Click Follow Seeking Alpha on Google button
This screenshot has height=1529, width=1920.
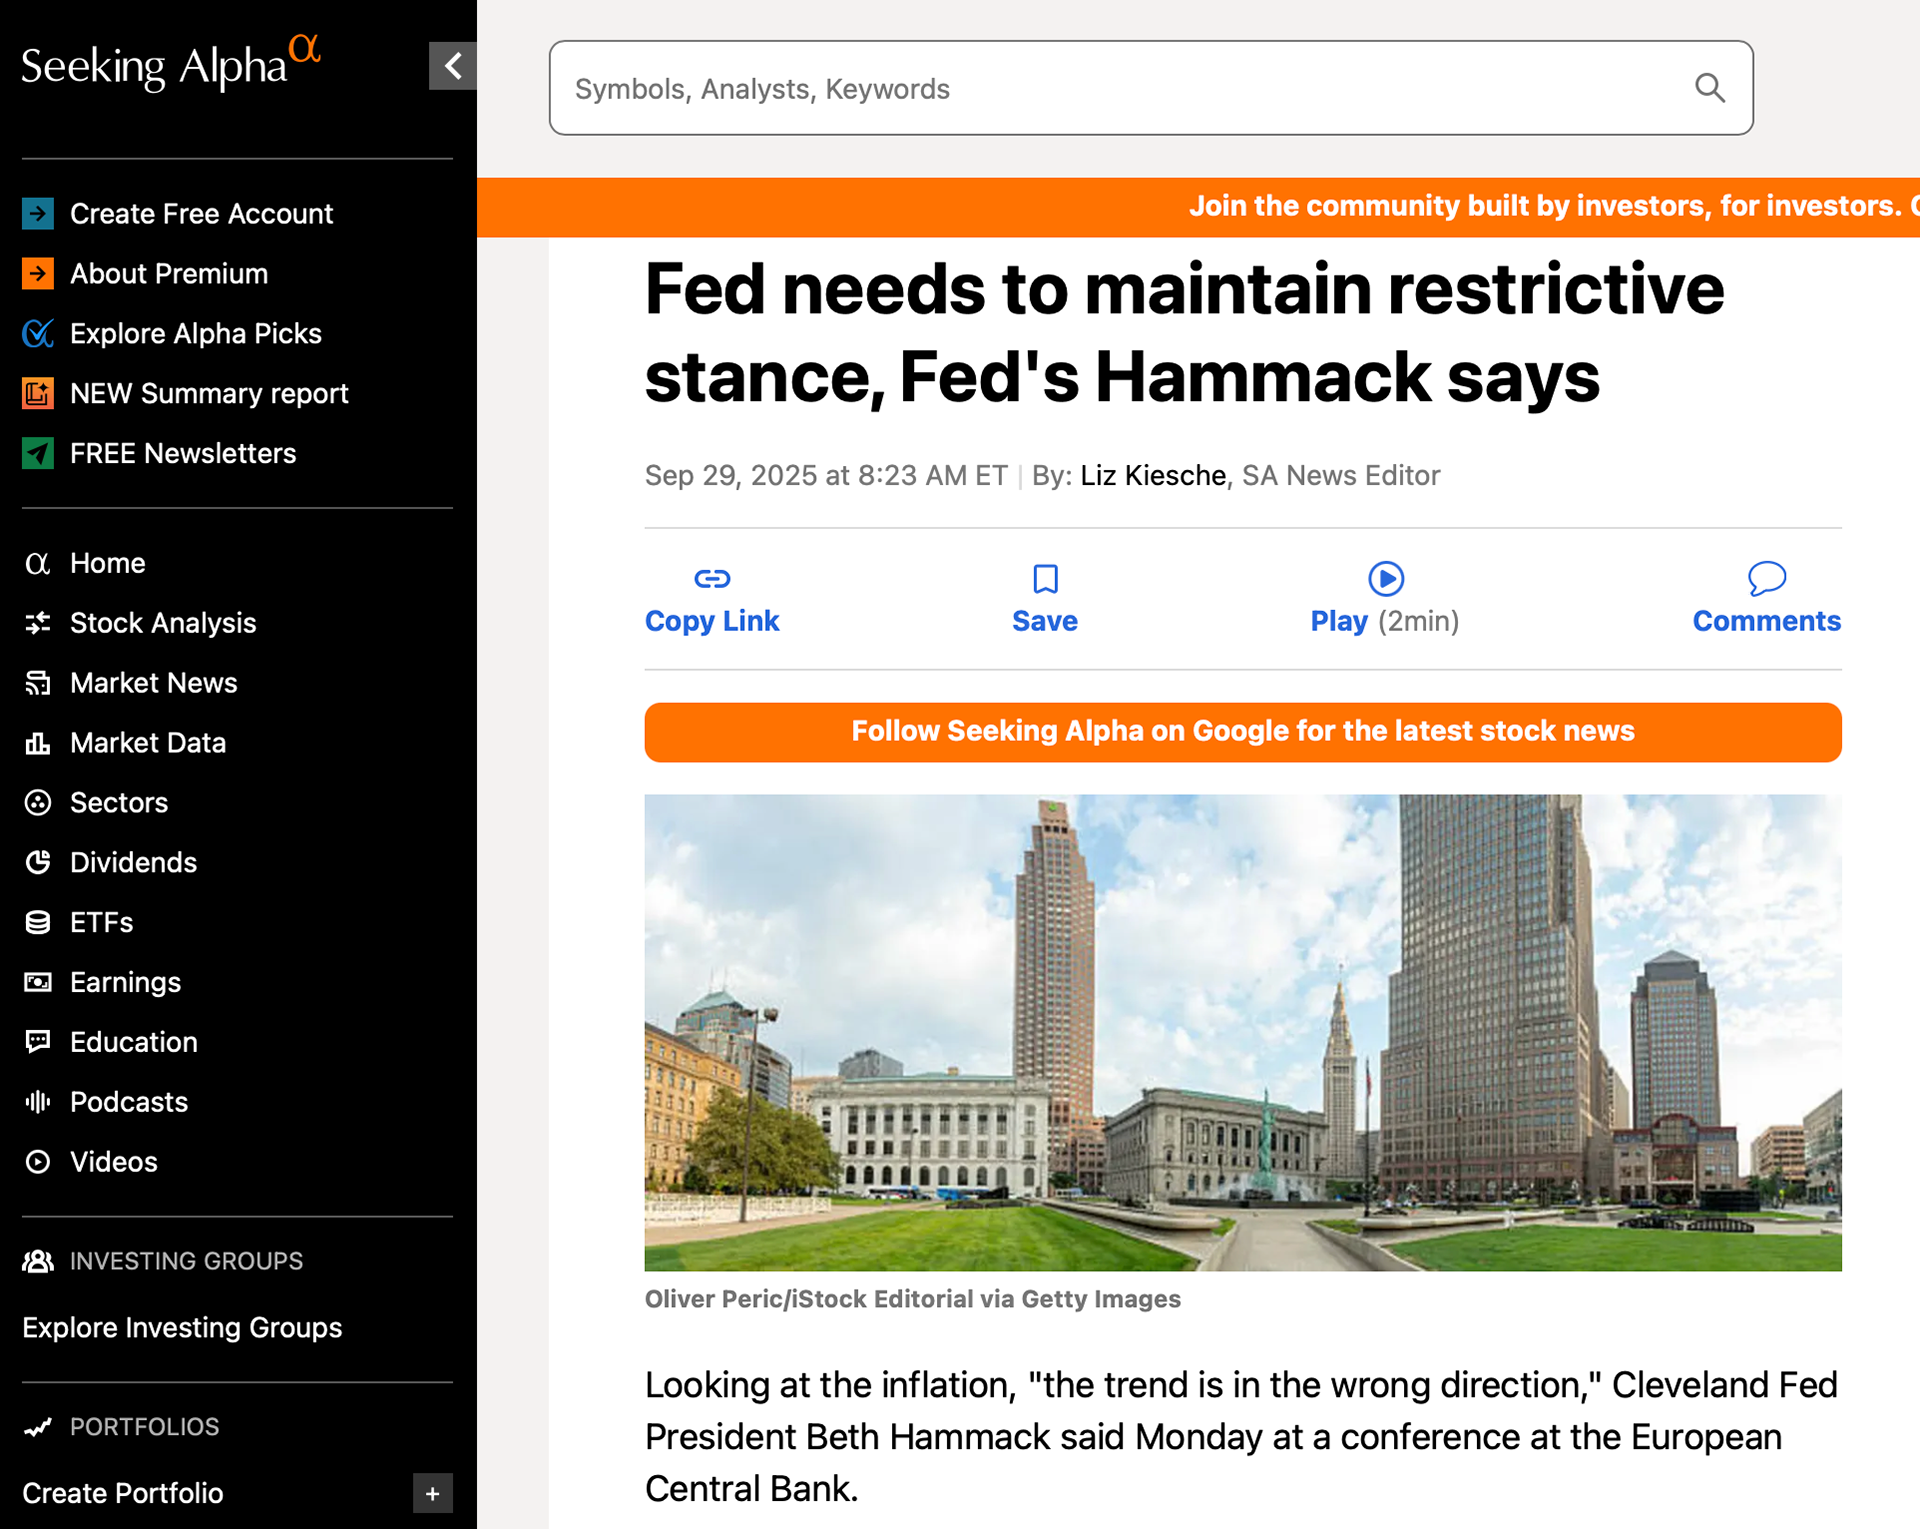(x=1242, y=732)
